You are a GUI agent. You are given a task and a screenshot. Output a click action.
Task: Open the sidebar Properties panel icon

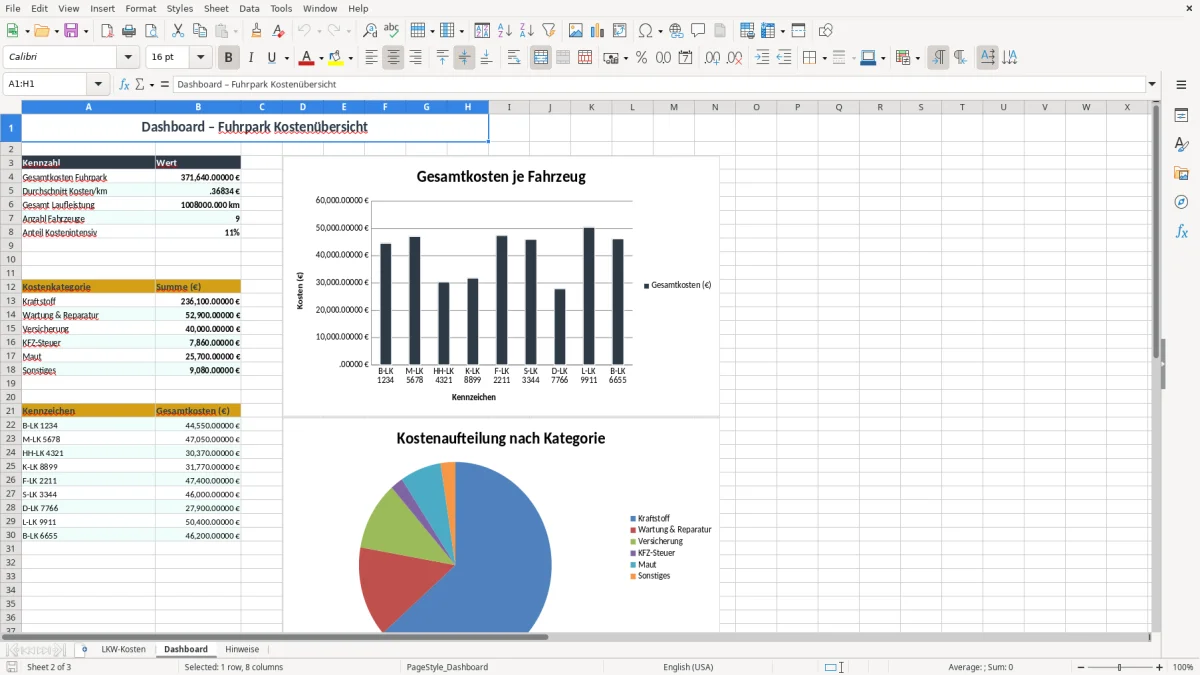click(1181, 116)
